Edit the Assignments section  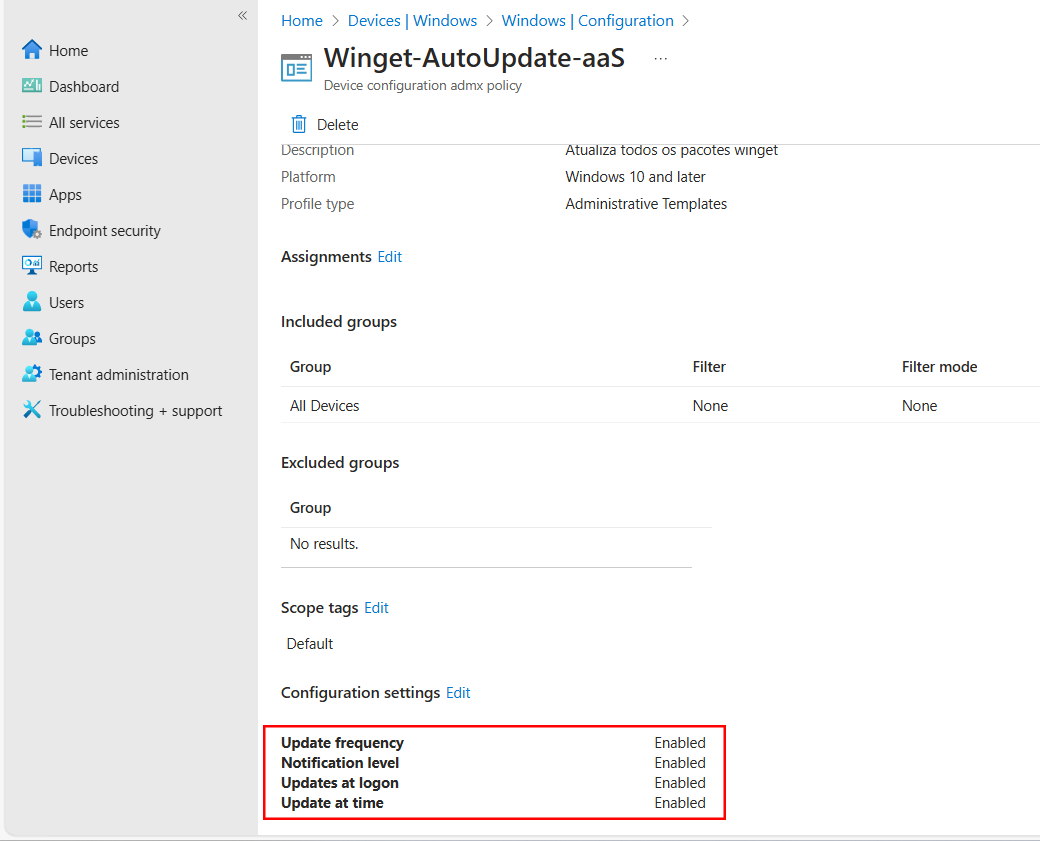(x=390, y=257)
